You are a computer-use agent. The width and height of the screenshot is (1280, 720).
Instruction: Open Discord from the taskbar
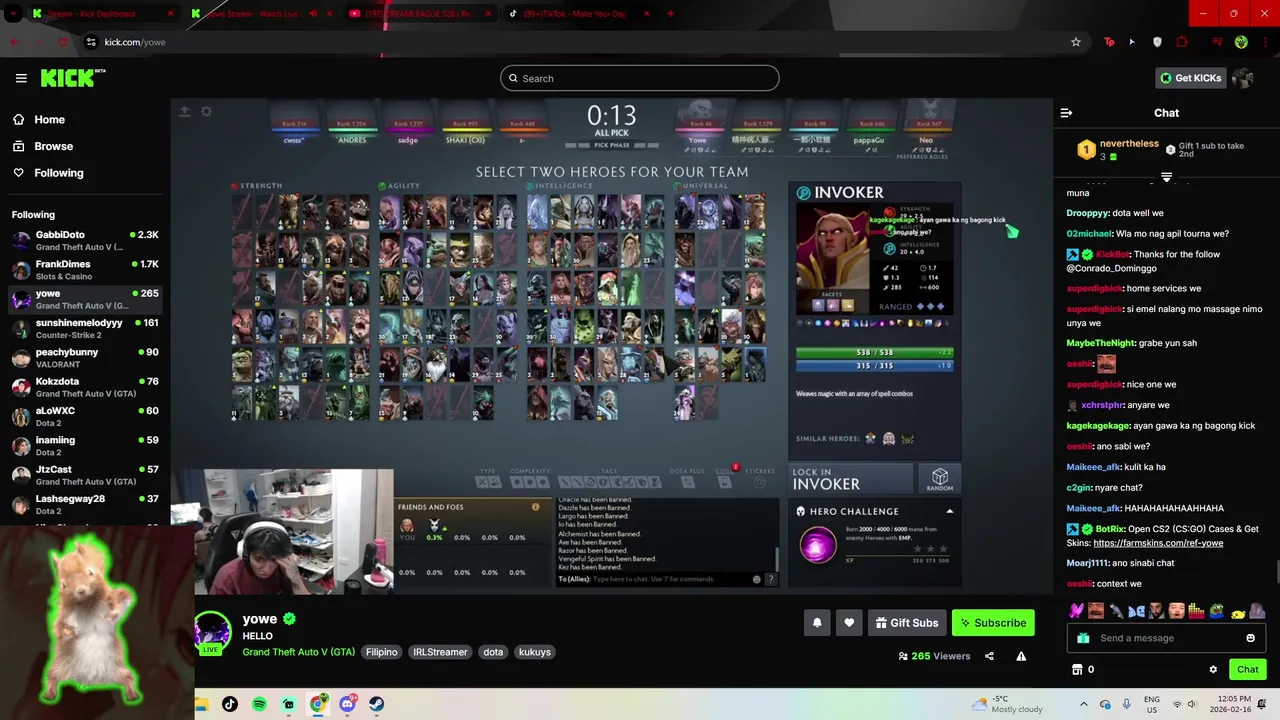click(x=347, y=704)
